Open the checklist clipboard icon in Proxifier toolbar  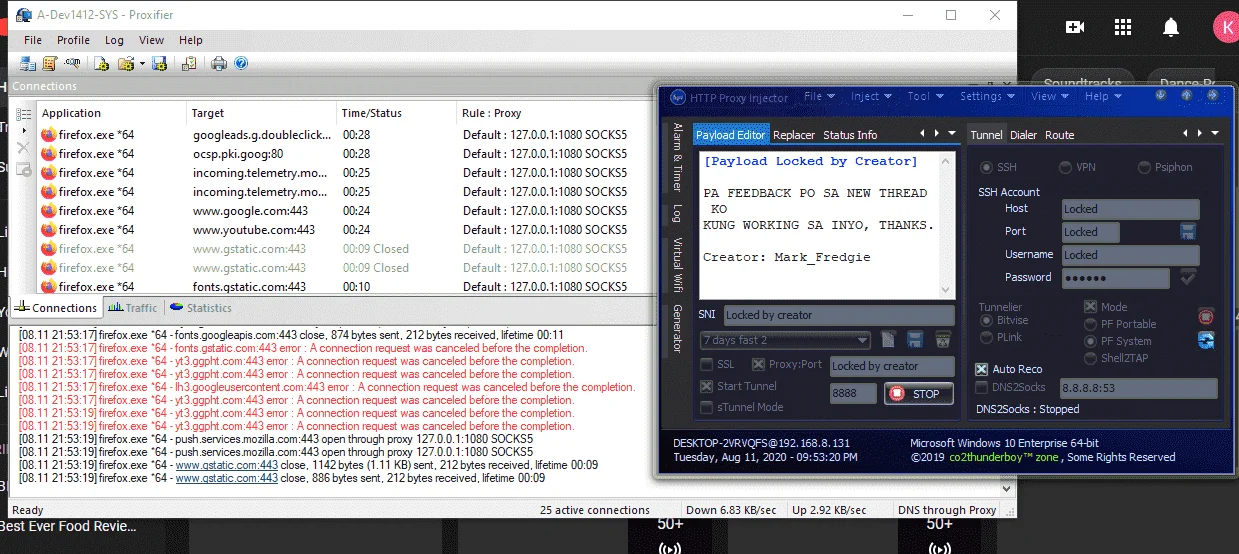188,63
